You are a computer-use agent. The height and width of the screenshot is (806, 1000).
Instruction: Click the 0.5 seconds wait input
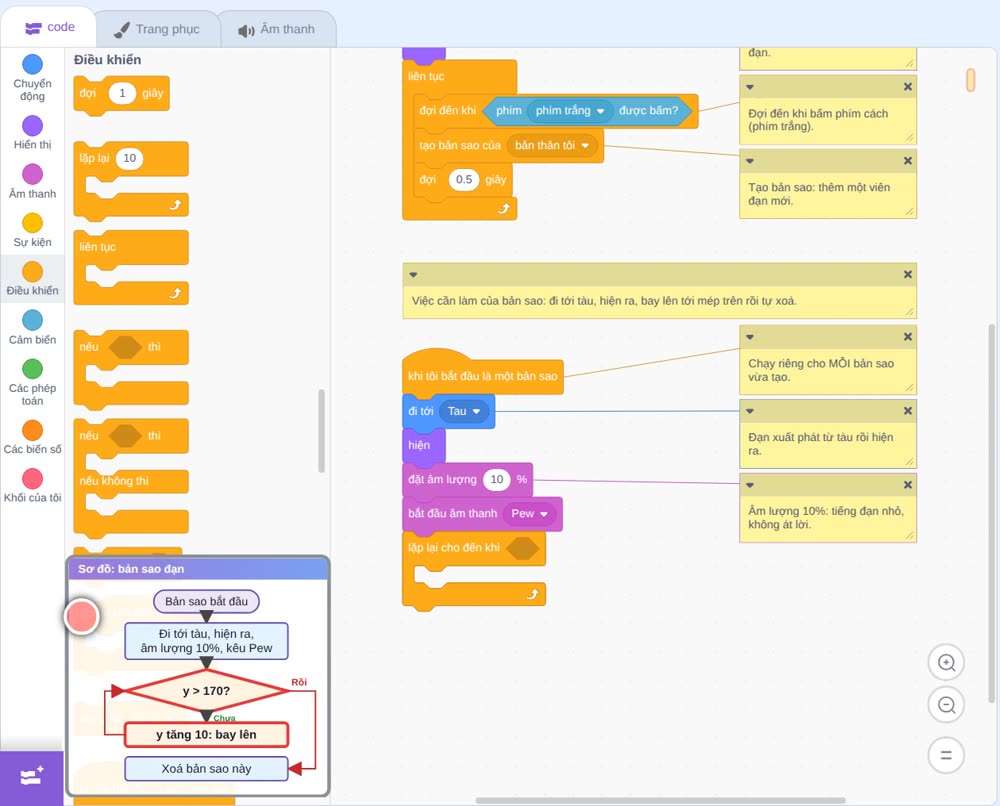tap(464, 180)
